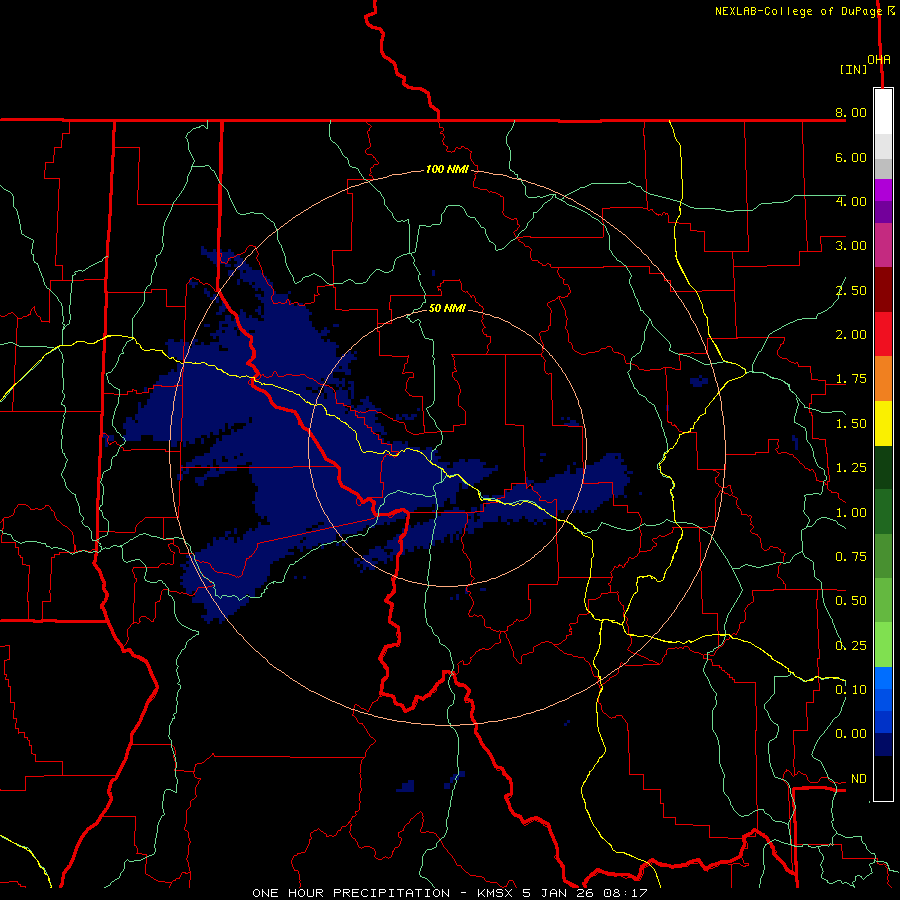
Task: Click the 1.00 legend value
Action: (x=851, y=513)
